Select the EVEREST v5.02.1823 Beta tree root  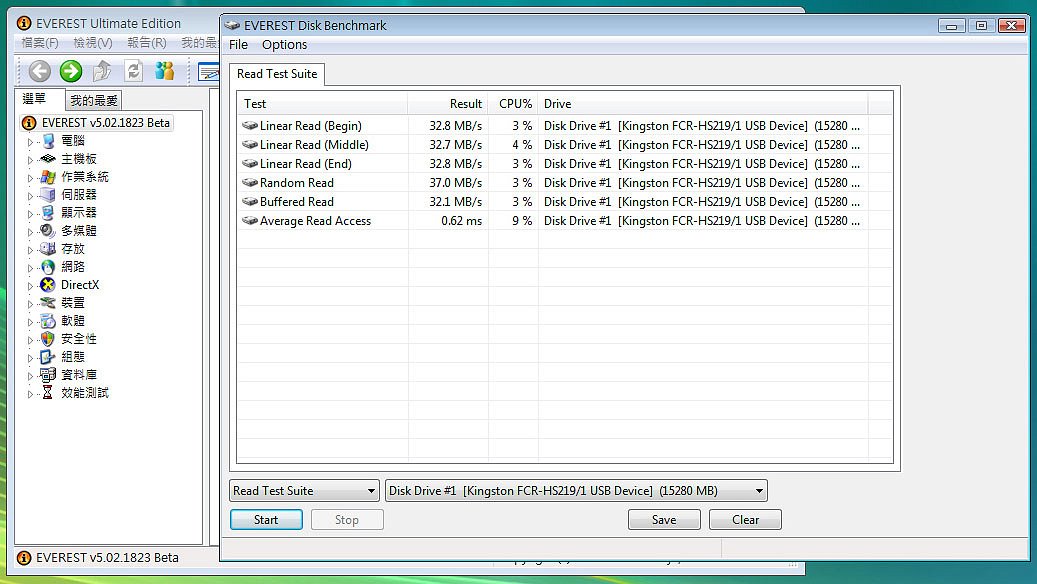tap(106, 123)
